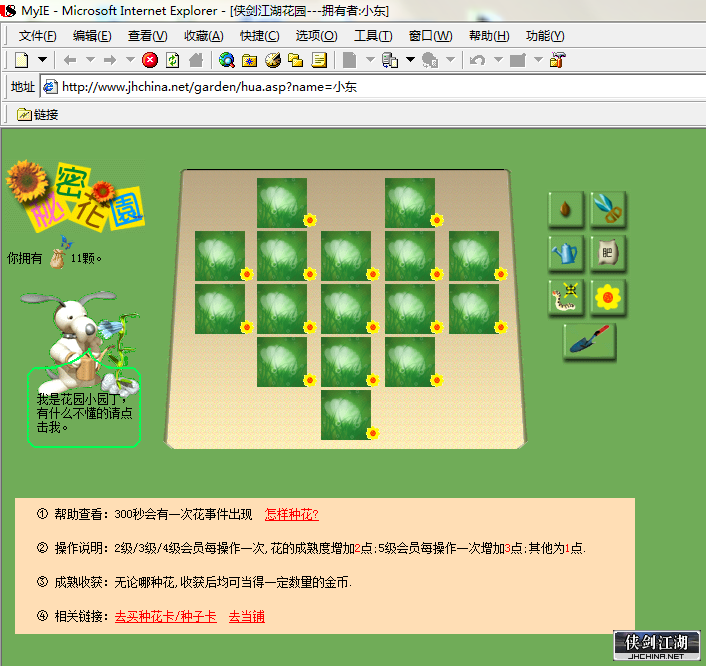
Task: Click the gray document page icon
Action: [349, 60]
